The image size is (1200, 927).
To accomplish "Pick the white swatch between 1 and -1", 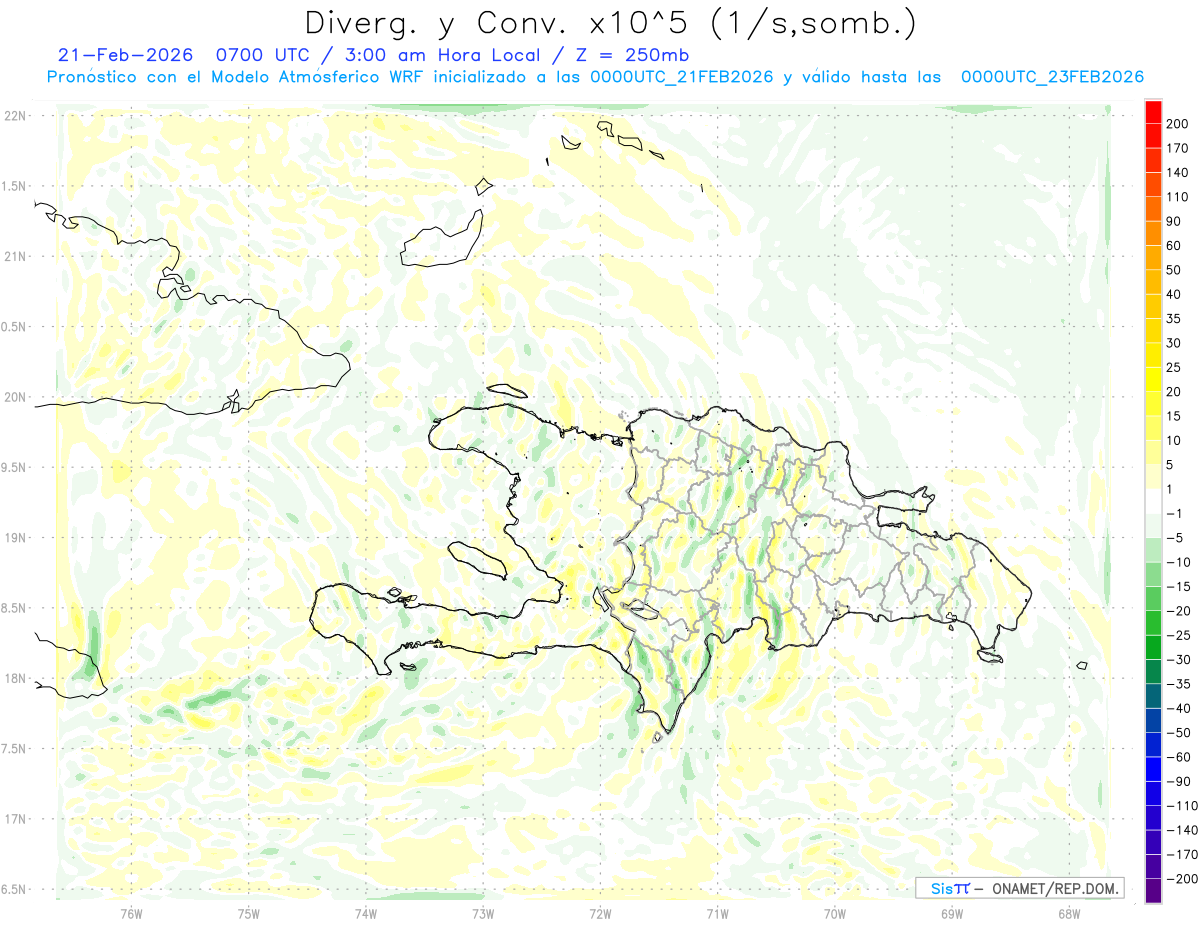I will [x=1153, y=502].
